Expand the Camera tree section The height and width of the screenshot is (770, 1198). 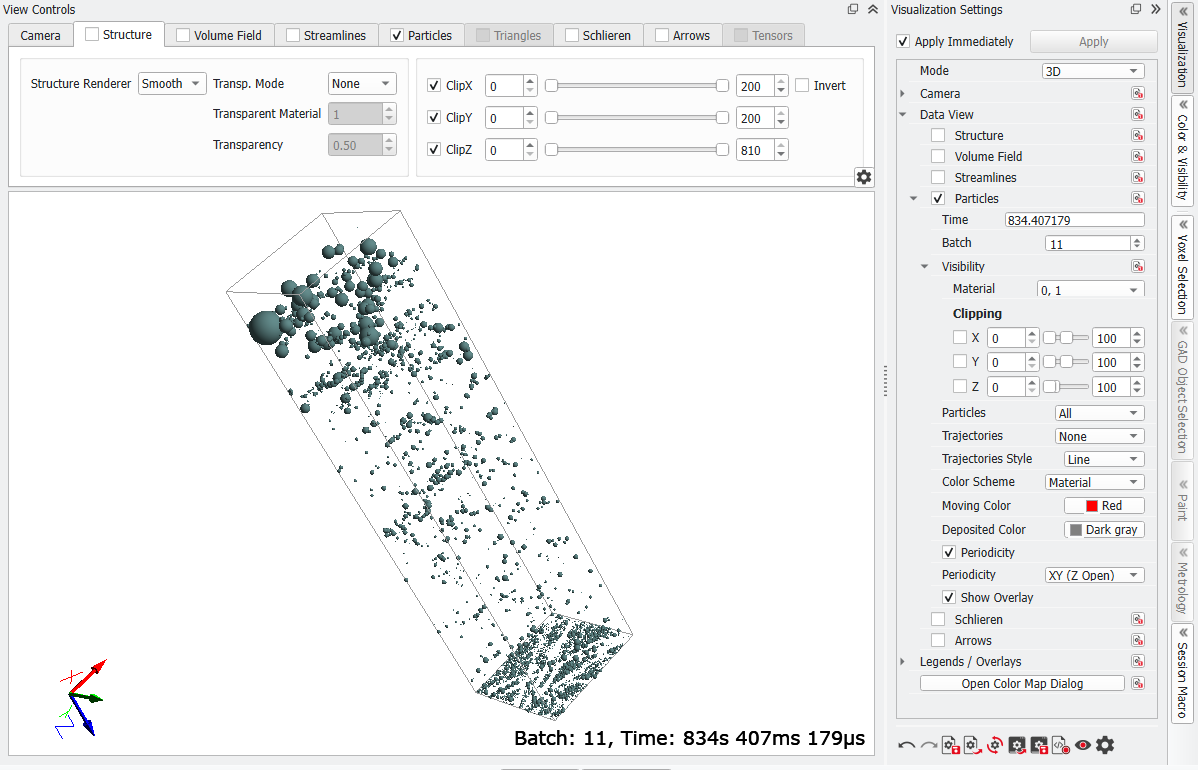(x=903, y=93)
